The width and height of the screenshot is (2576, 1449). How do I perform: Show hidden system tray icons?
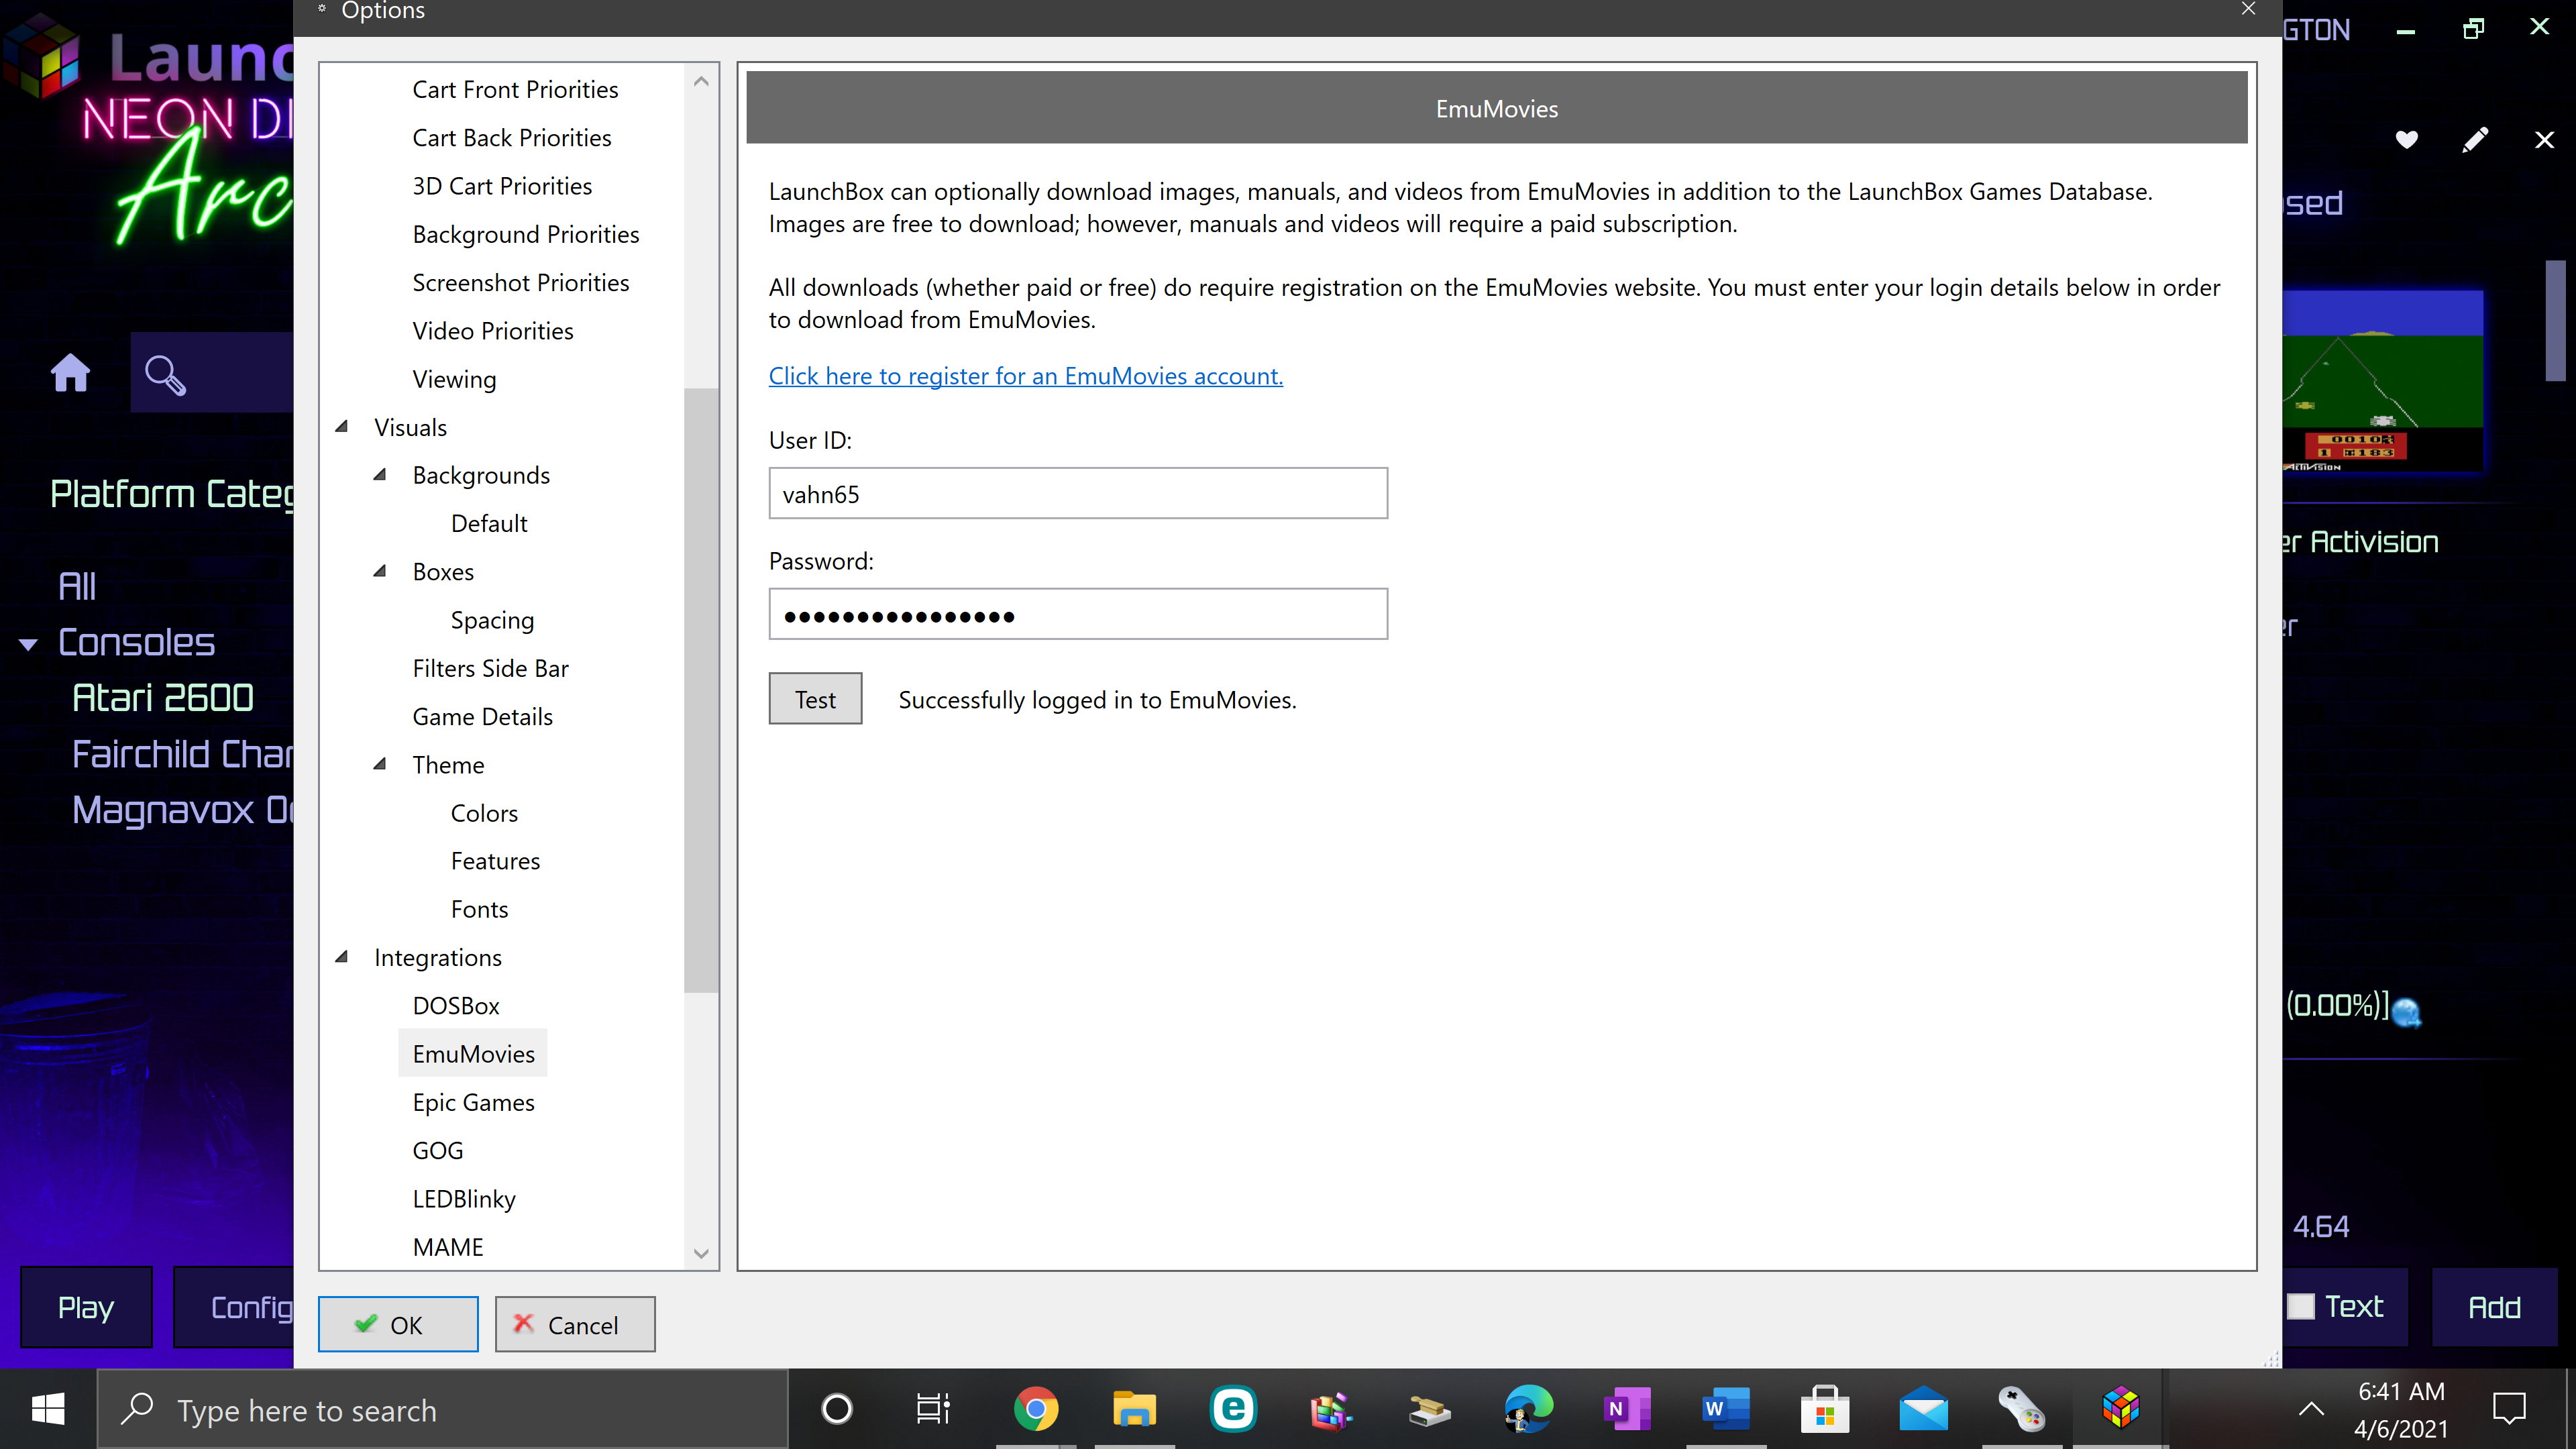(x=2311, y=1410)
